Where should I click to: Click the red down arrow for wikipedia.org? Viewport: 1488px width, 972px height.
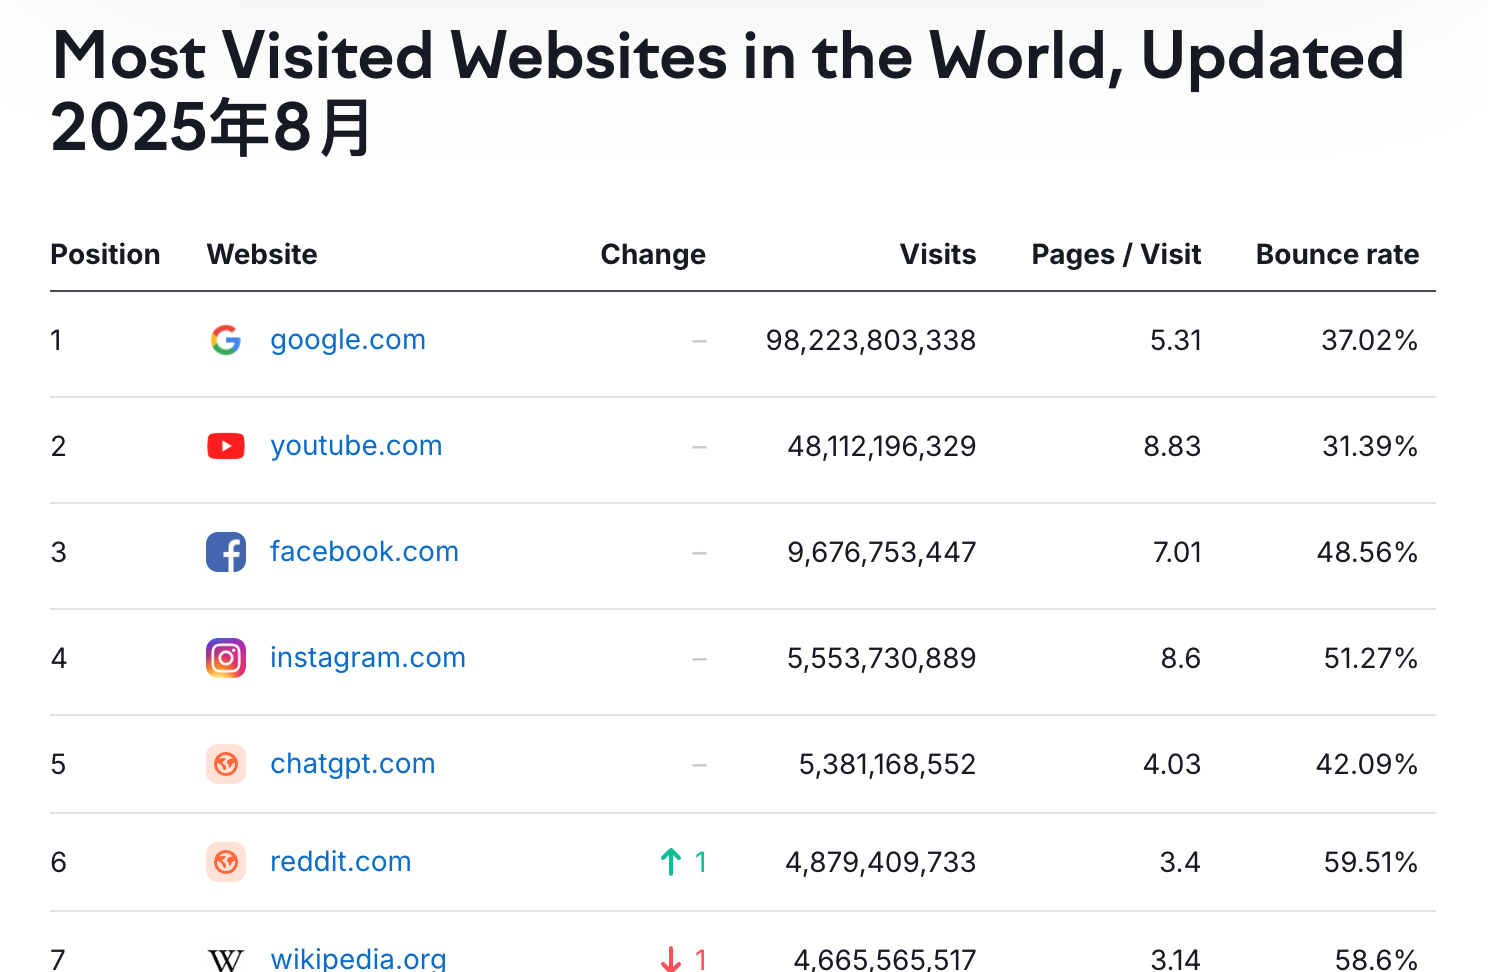[x=670, y=958]
